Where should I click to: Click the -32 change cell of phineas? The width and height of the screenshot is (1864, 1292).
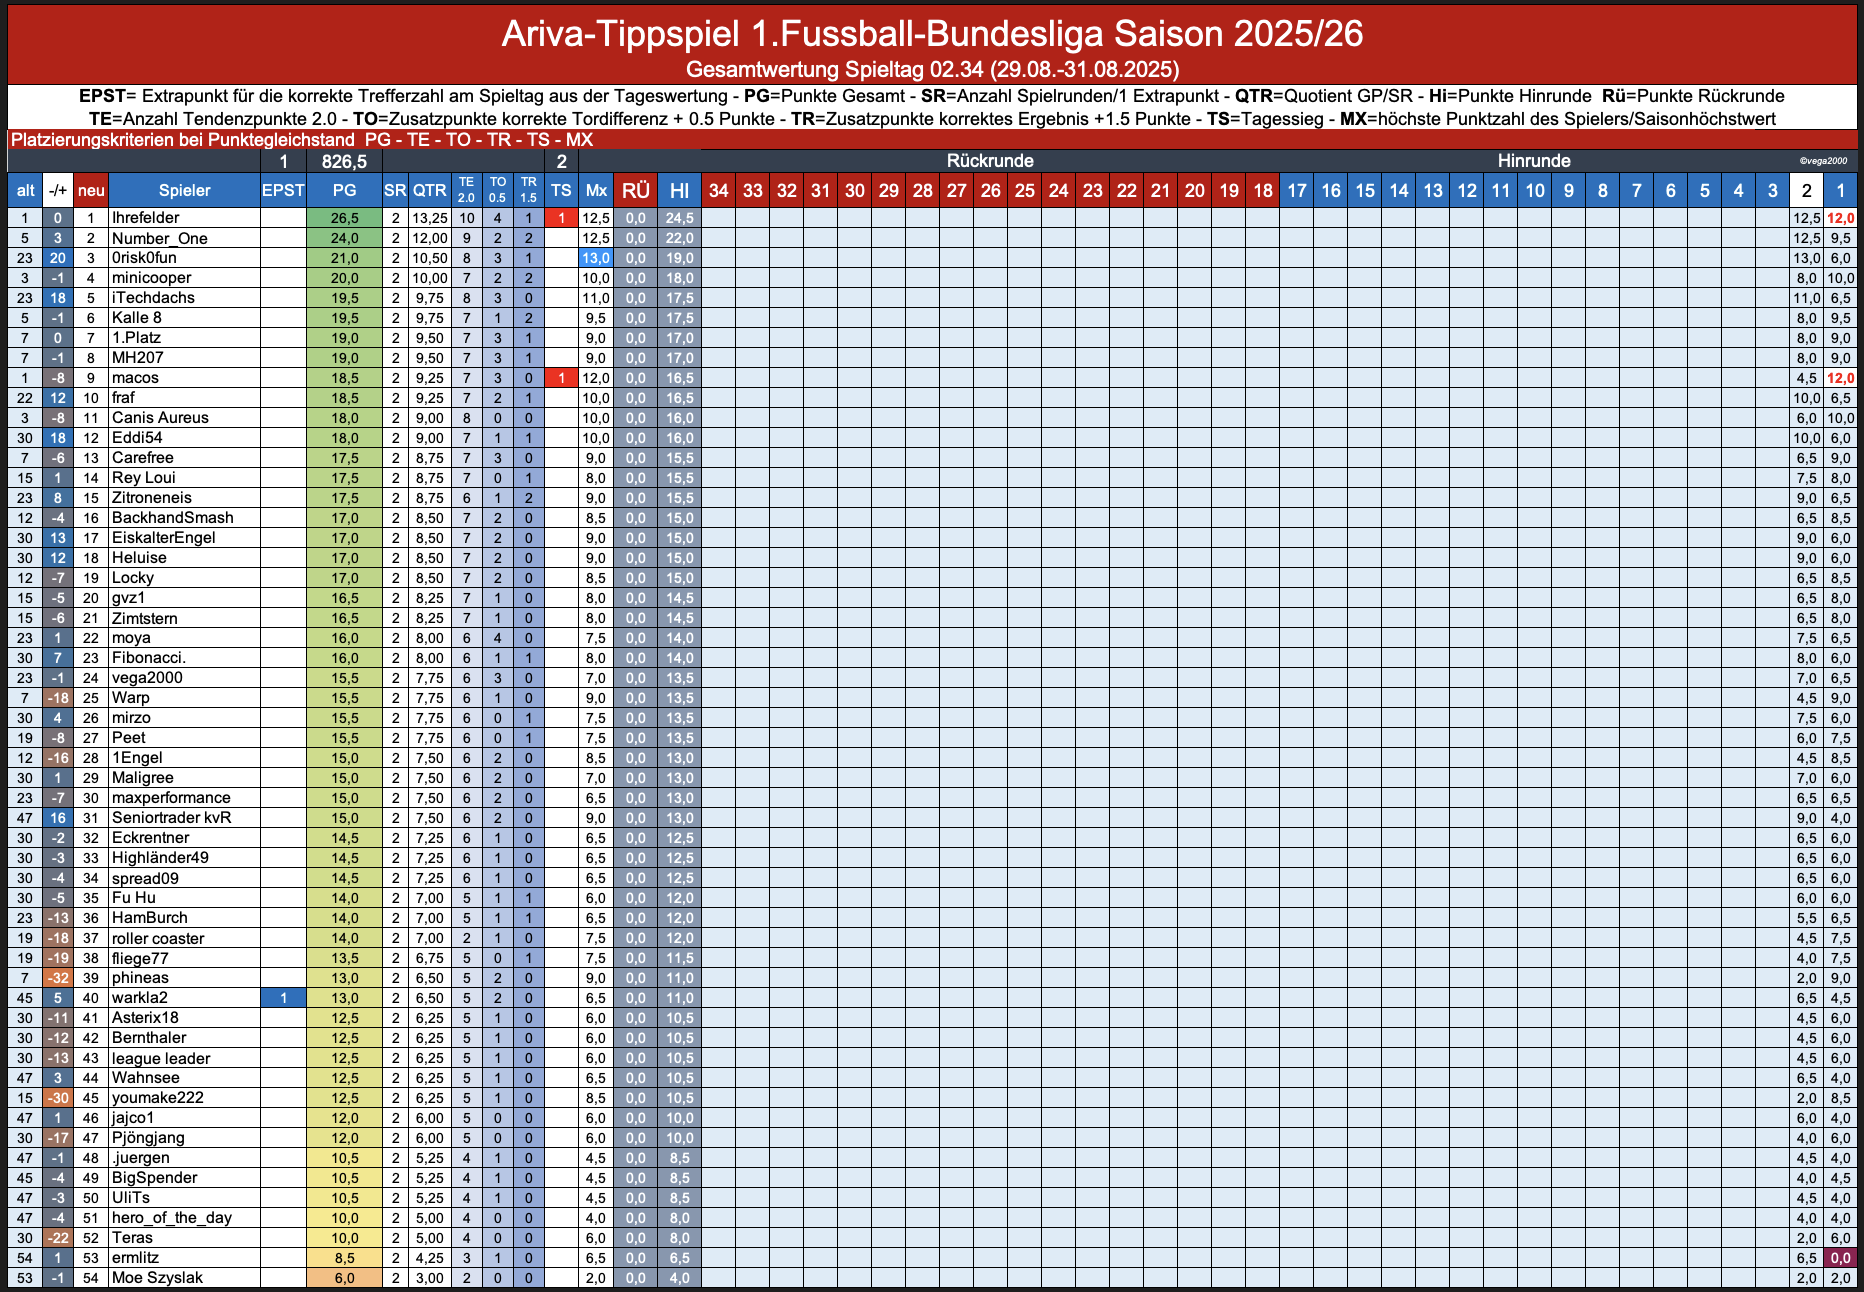[x=58, y=978]
